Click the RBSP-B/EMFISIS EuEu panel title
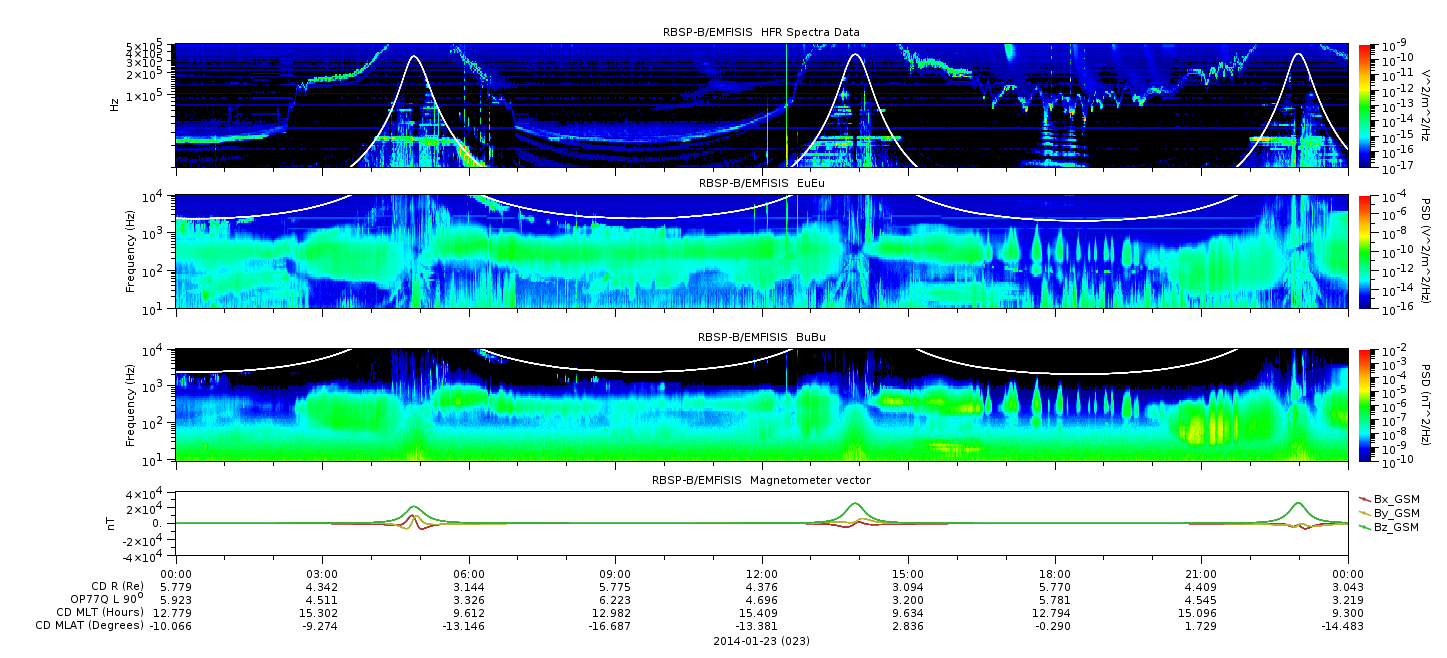The height and width of the screenshot is (658, 1447). point(761,183)
